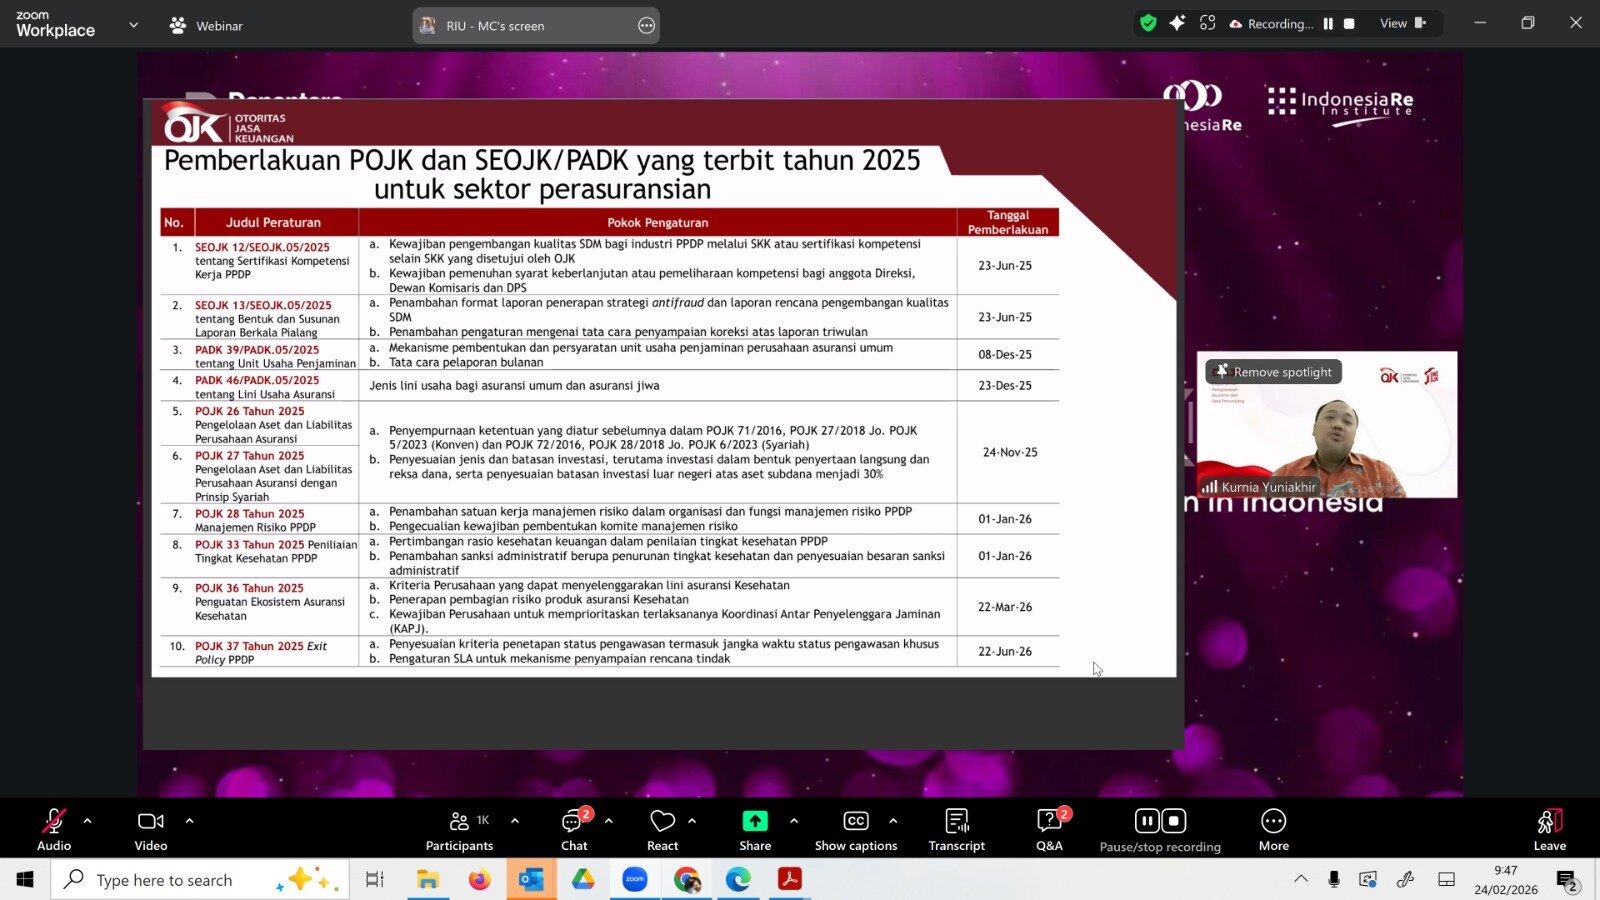Click Remove spotlight button
Image resolution: width=1600 pixels, height=900 pixels.
[1273, 372]
